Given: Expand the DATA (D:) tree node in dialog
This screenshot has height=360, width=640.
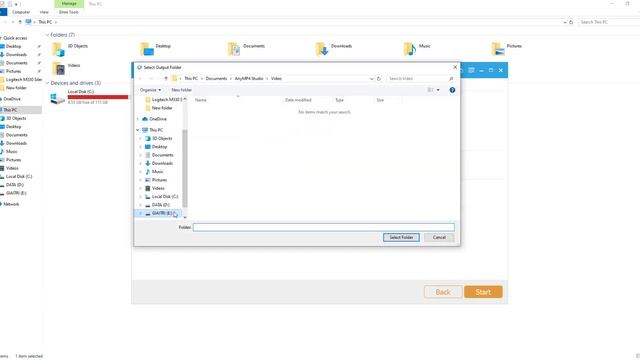Looking at the screenshot, I should 141,205.
